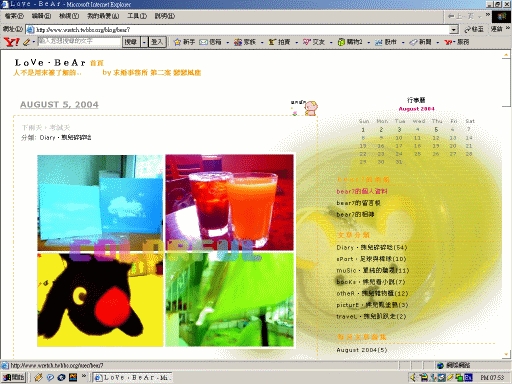Click the 新聞 news icon in Yahoo toolbar

click(413, 42)
